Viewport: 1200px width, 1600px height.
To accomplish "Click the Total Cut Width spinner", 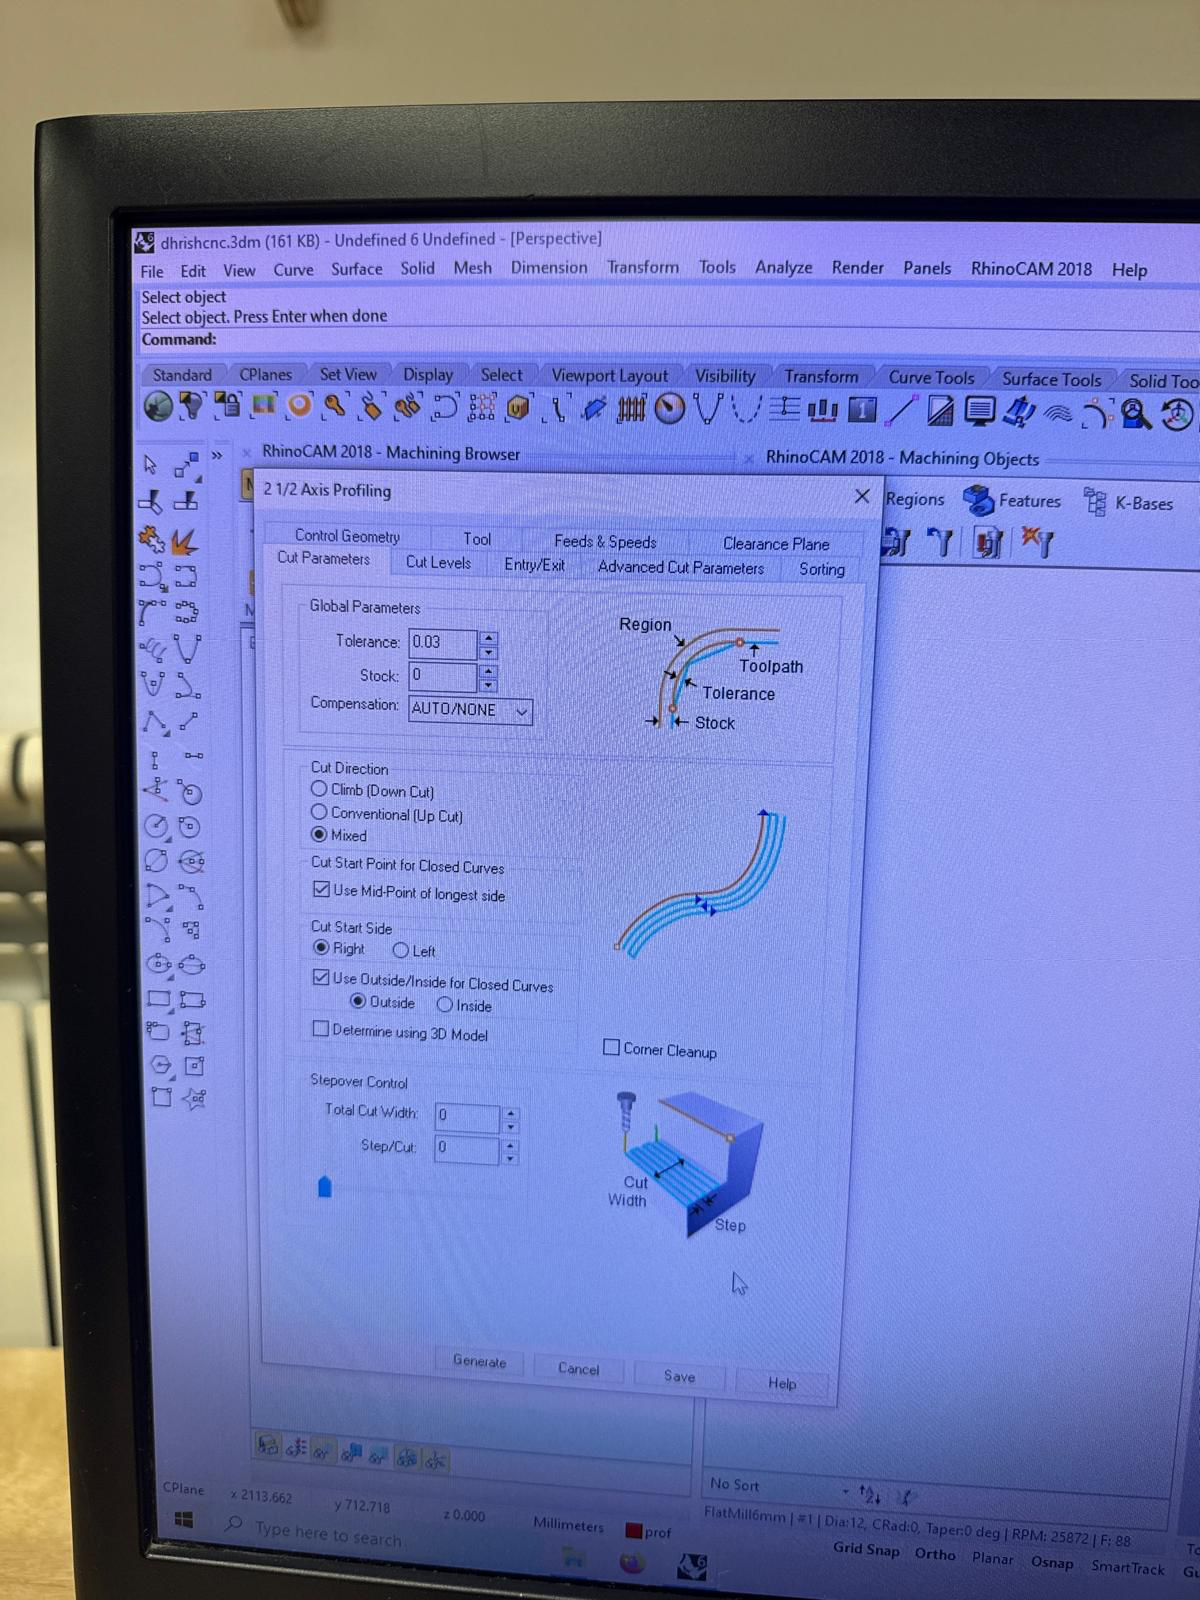I will [511, 1119].
